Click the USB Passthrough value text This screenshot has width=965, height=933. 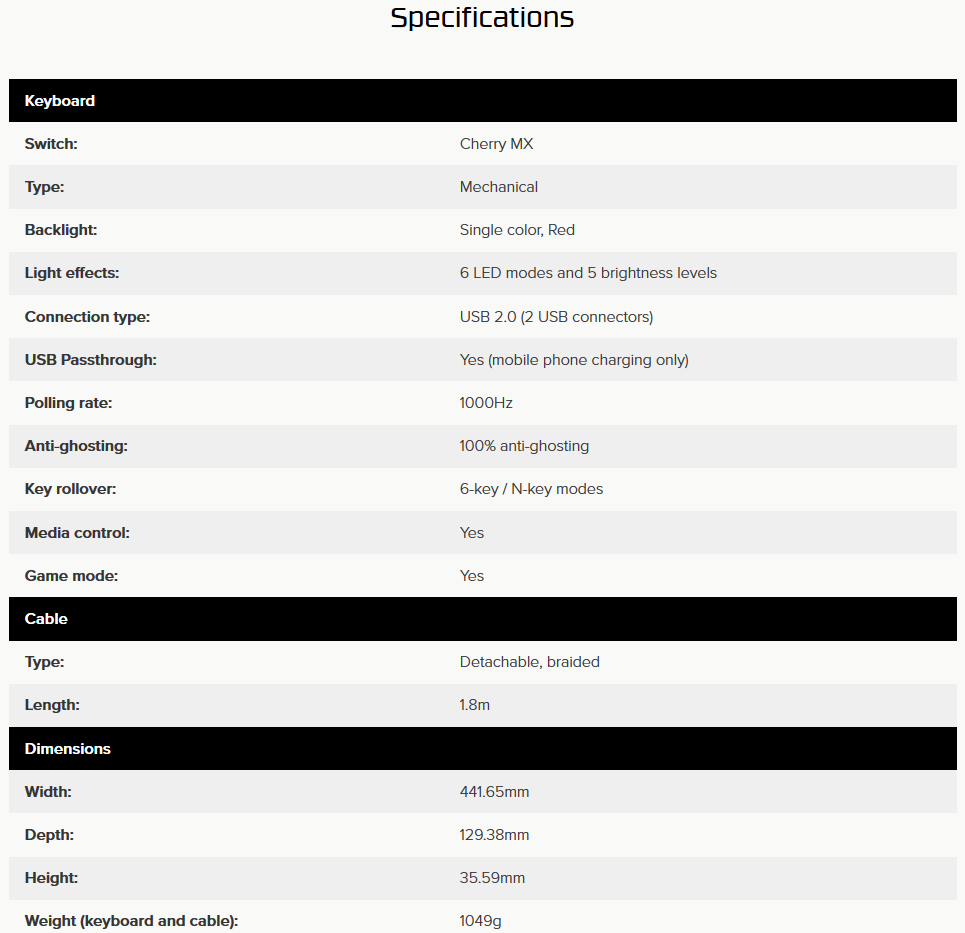574,360
